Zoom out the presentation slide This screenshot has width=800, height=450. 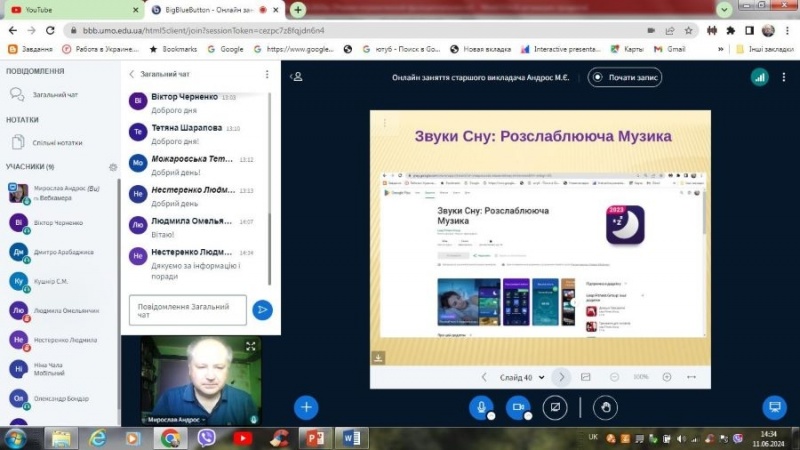pos(614,377)
